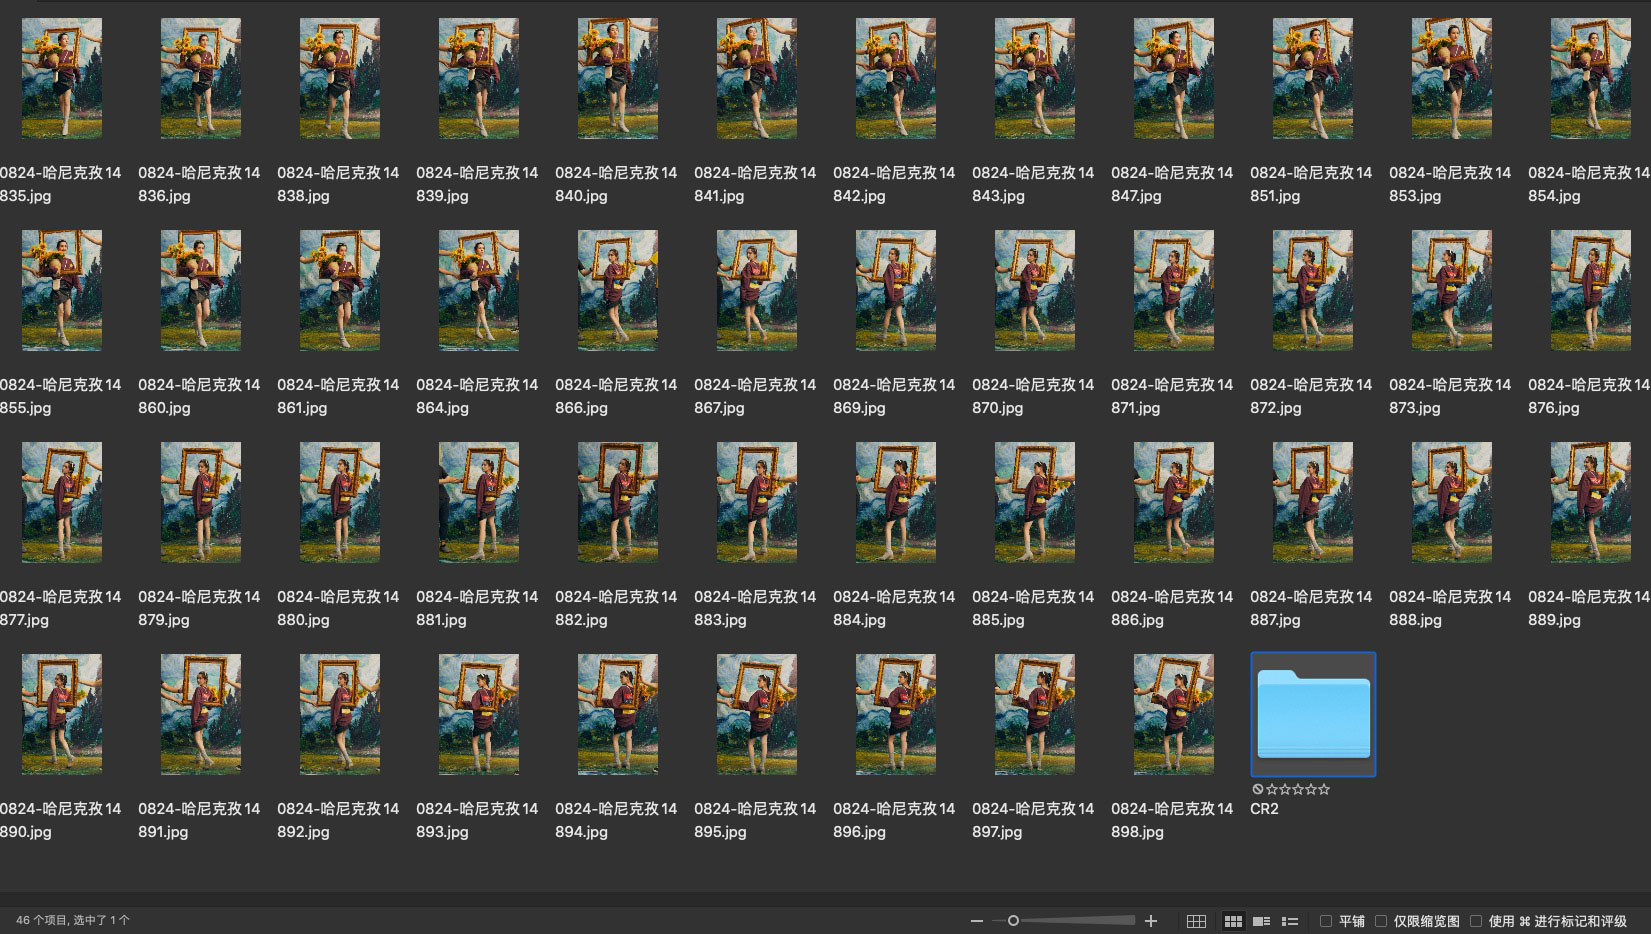Give the CR2 folder a one-star rating

[1272, 789]
